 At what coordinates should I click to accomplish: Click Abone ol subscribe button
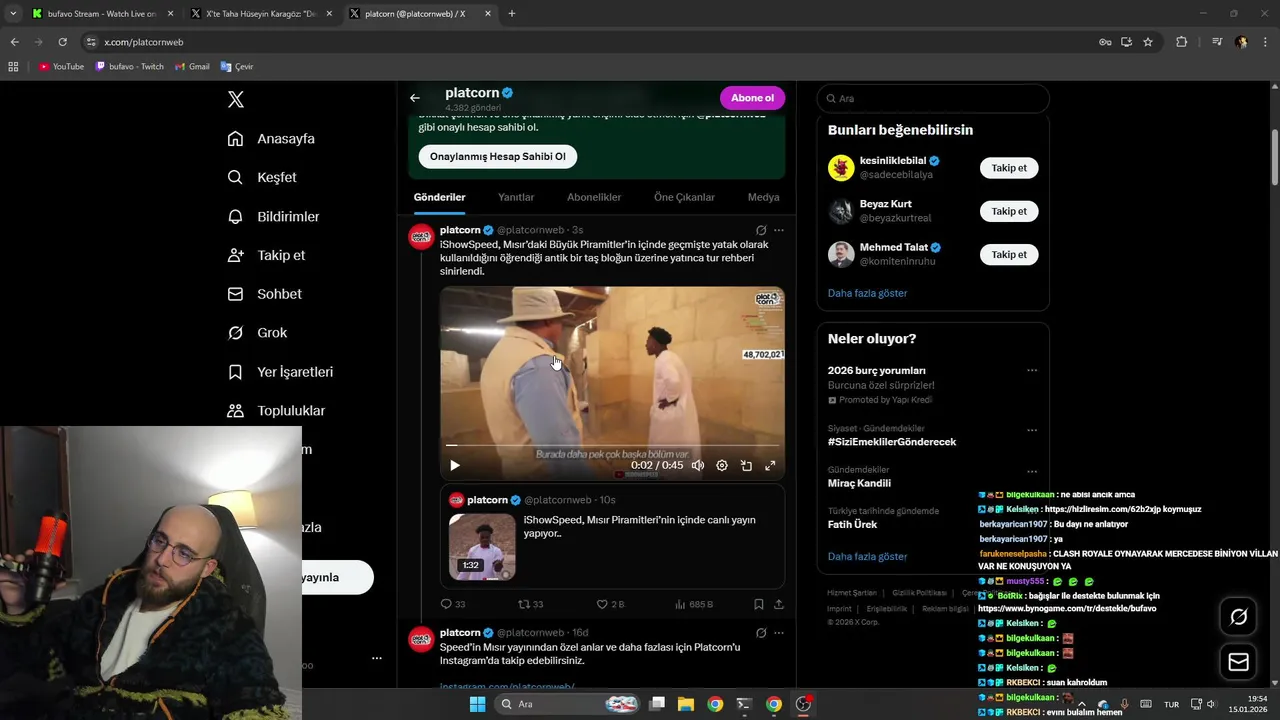coord(752,98)
